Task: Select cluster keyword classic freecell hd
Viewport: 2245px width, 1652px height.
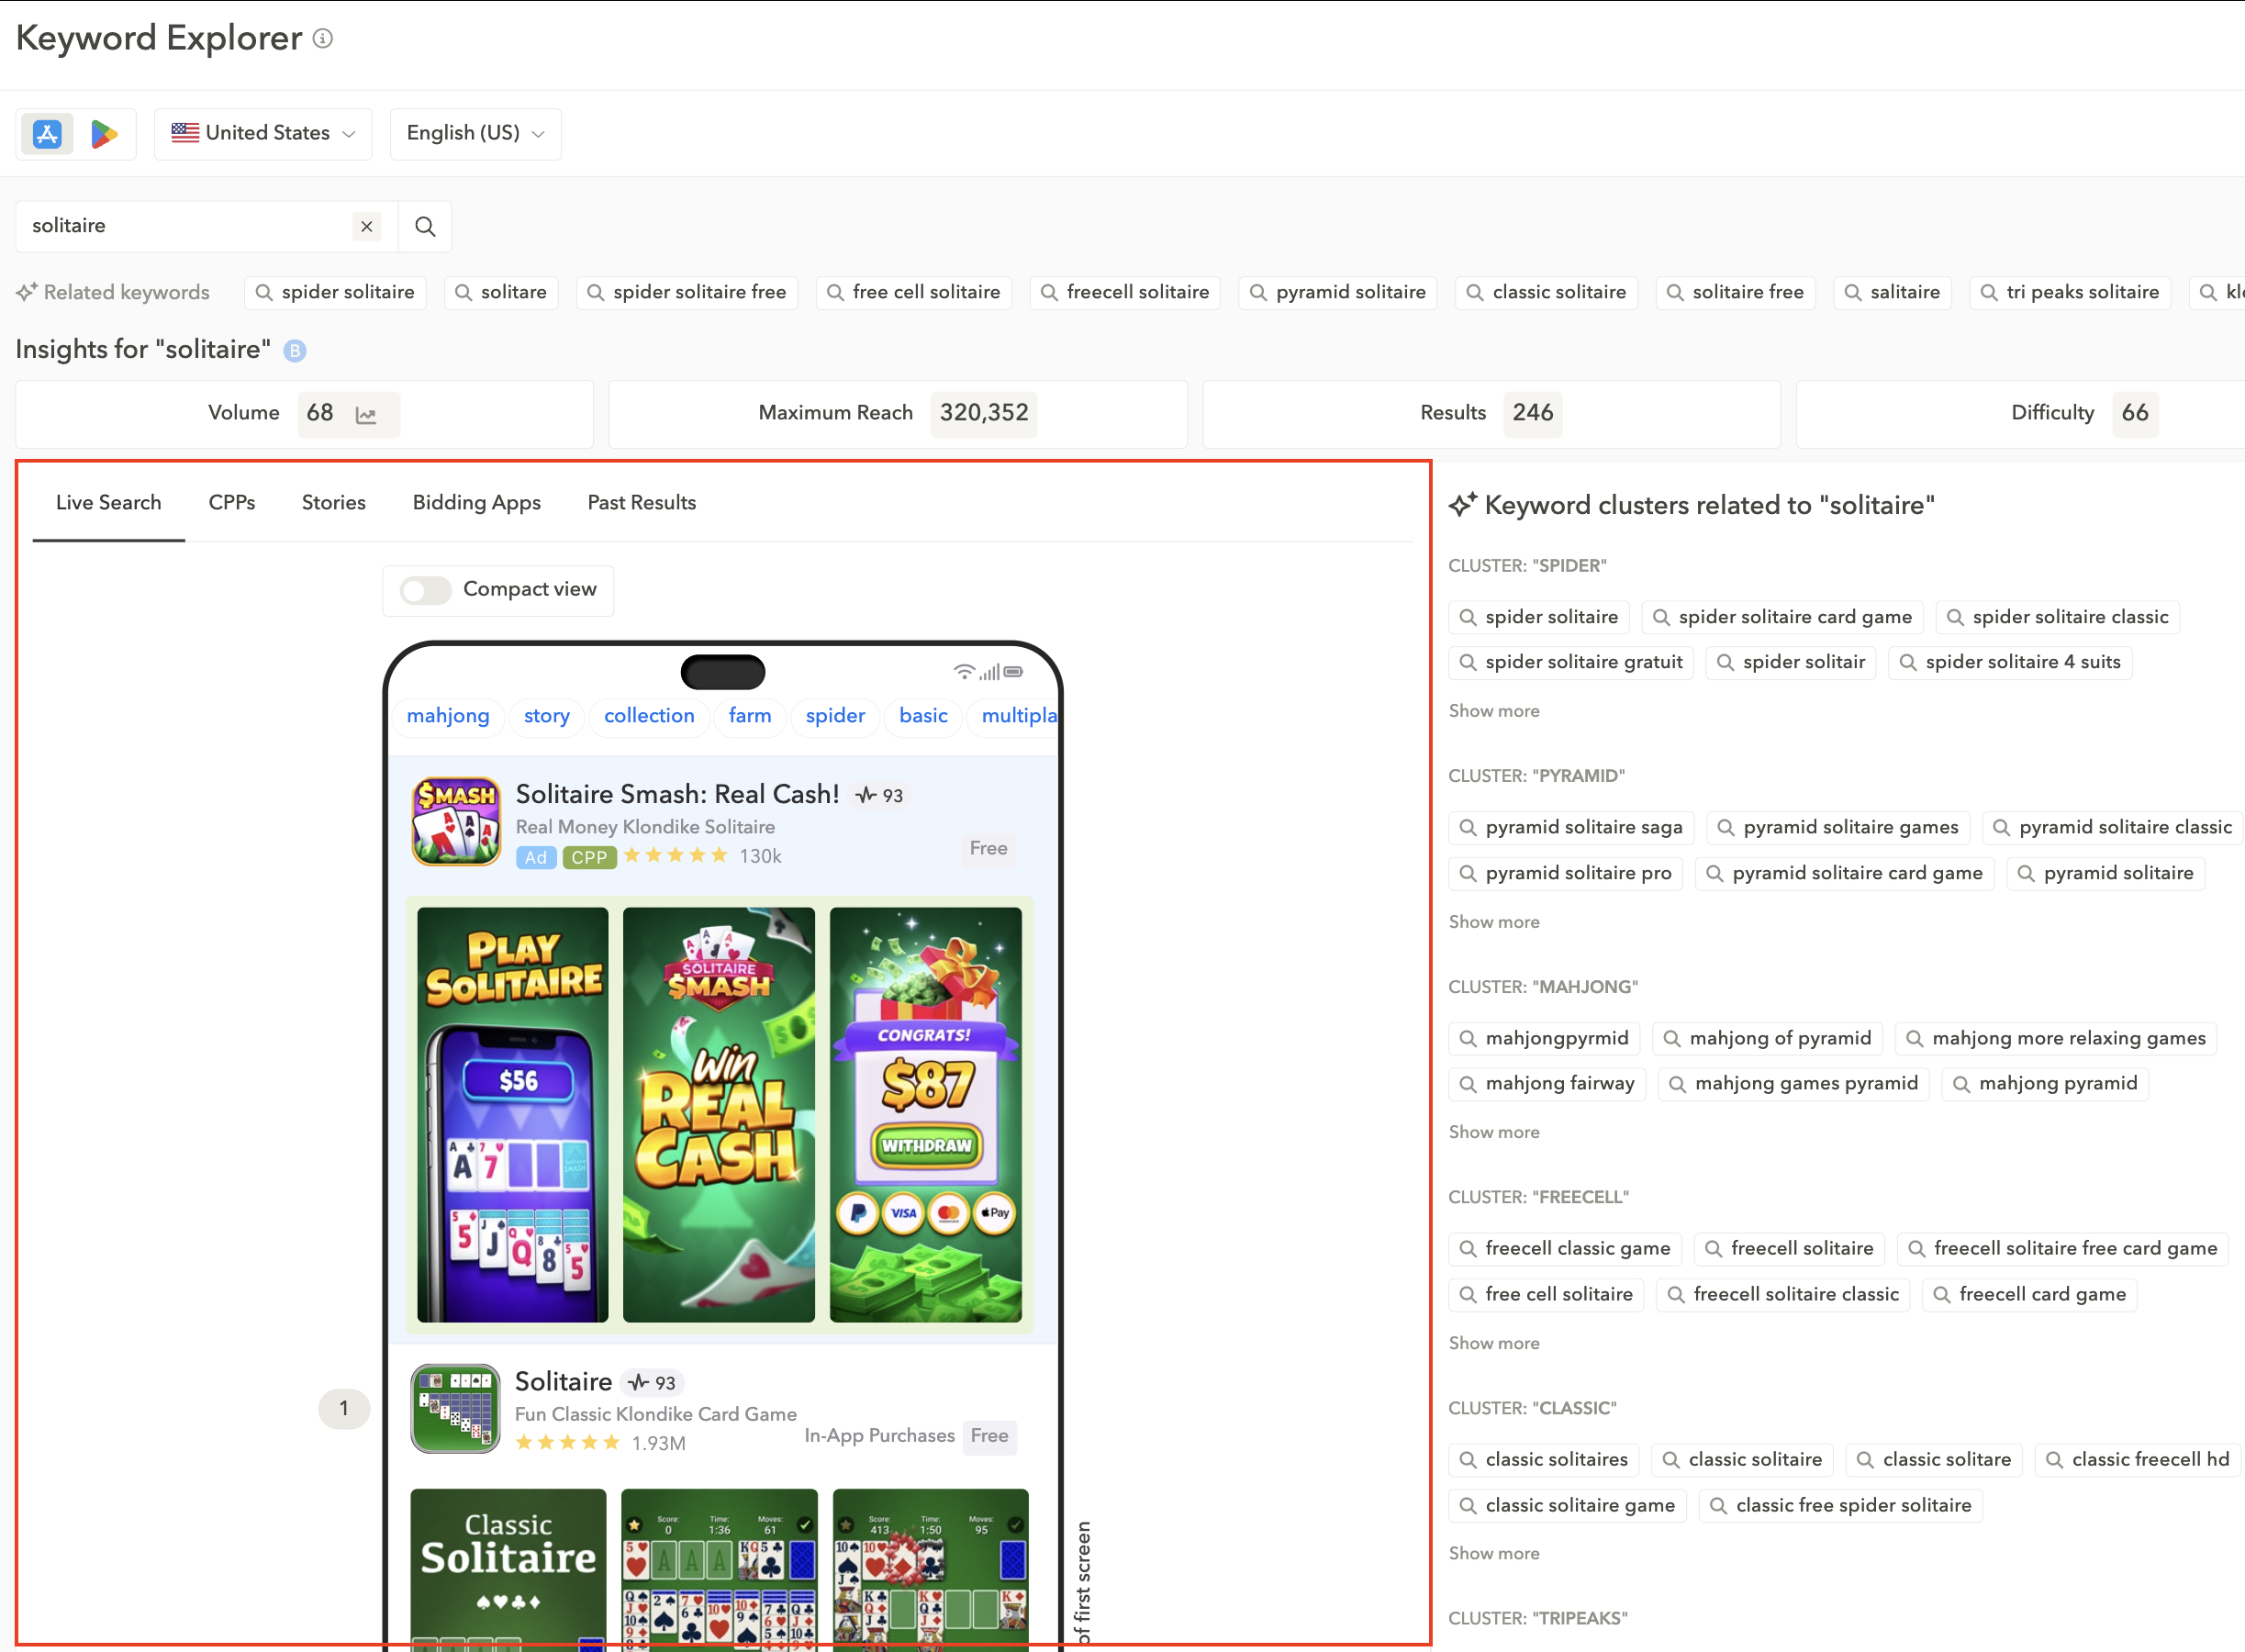Action: pos(2138,1460)
